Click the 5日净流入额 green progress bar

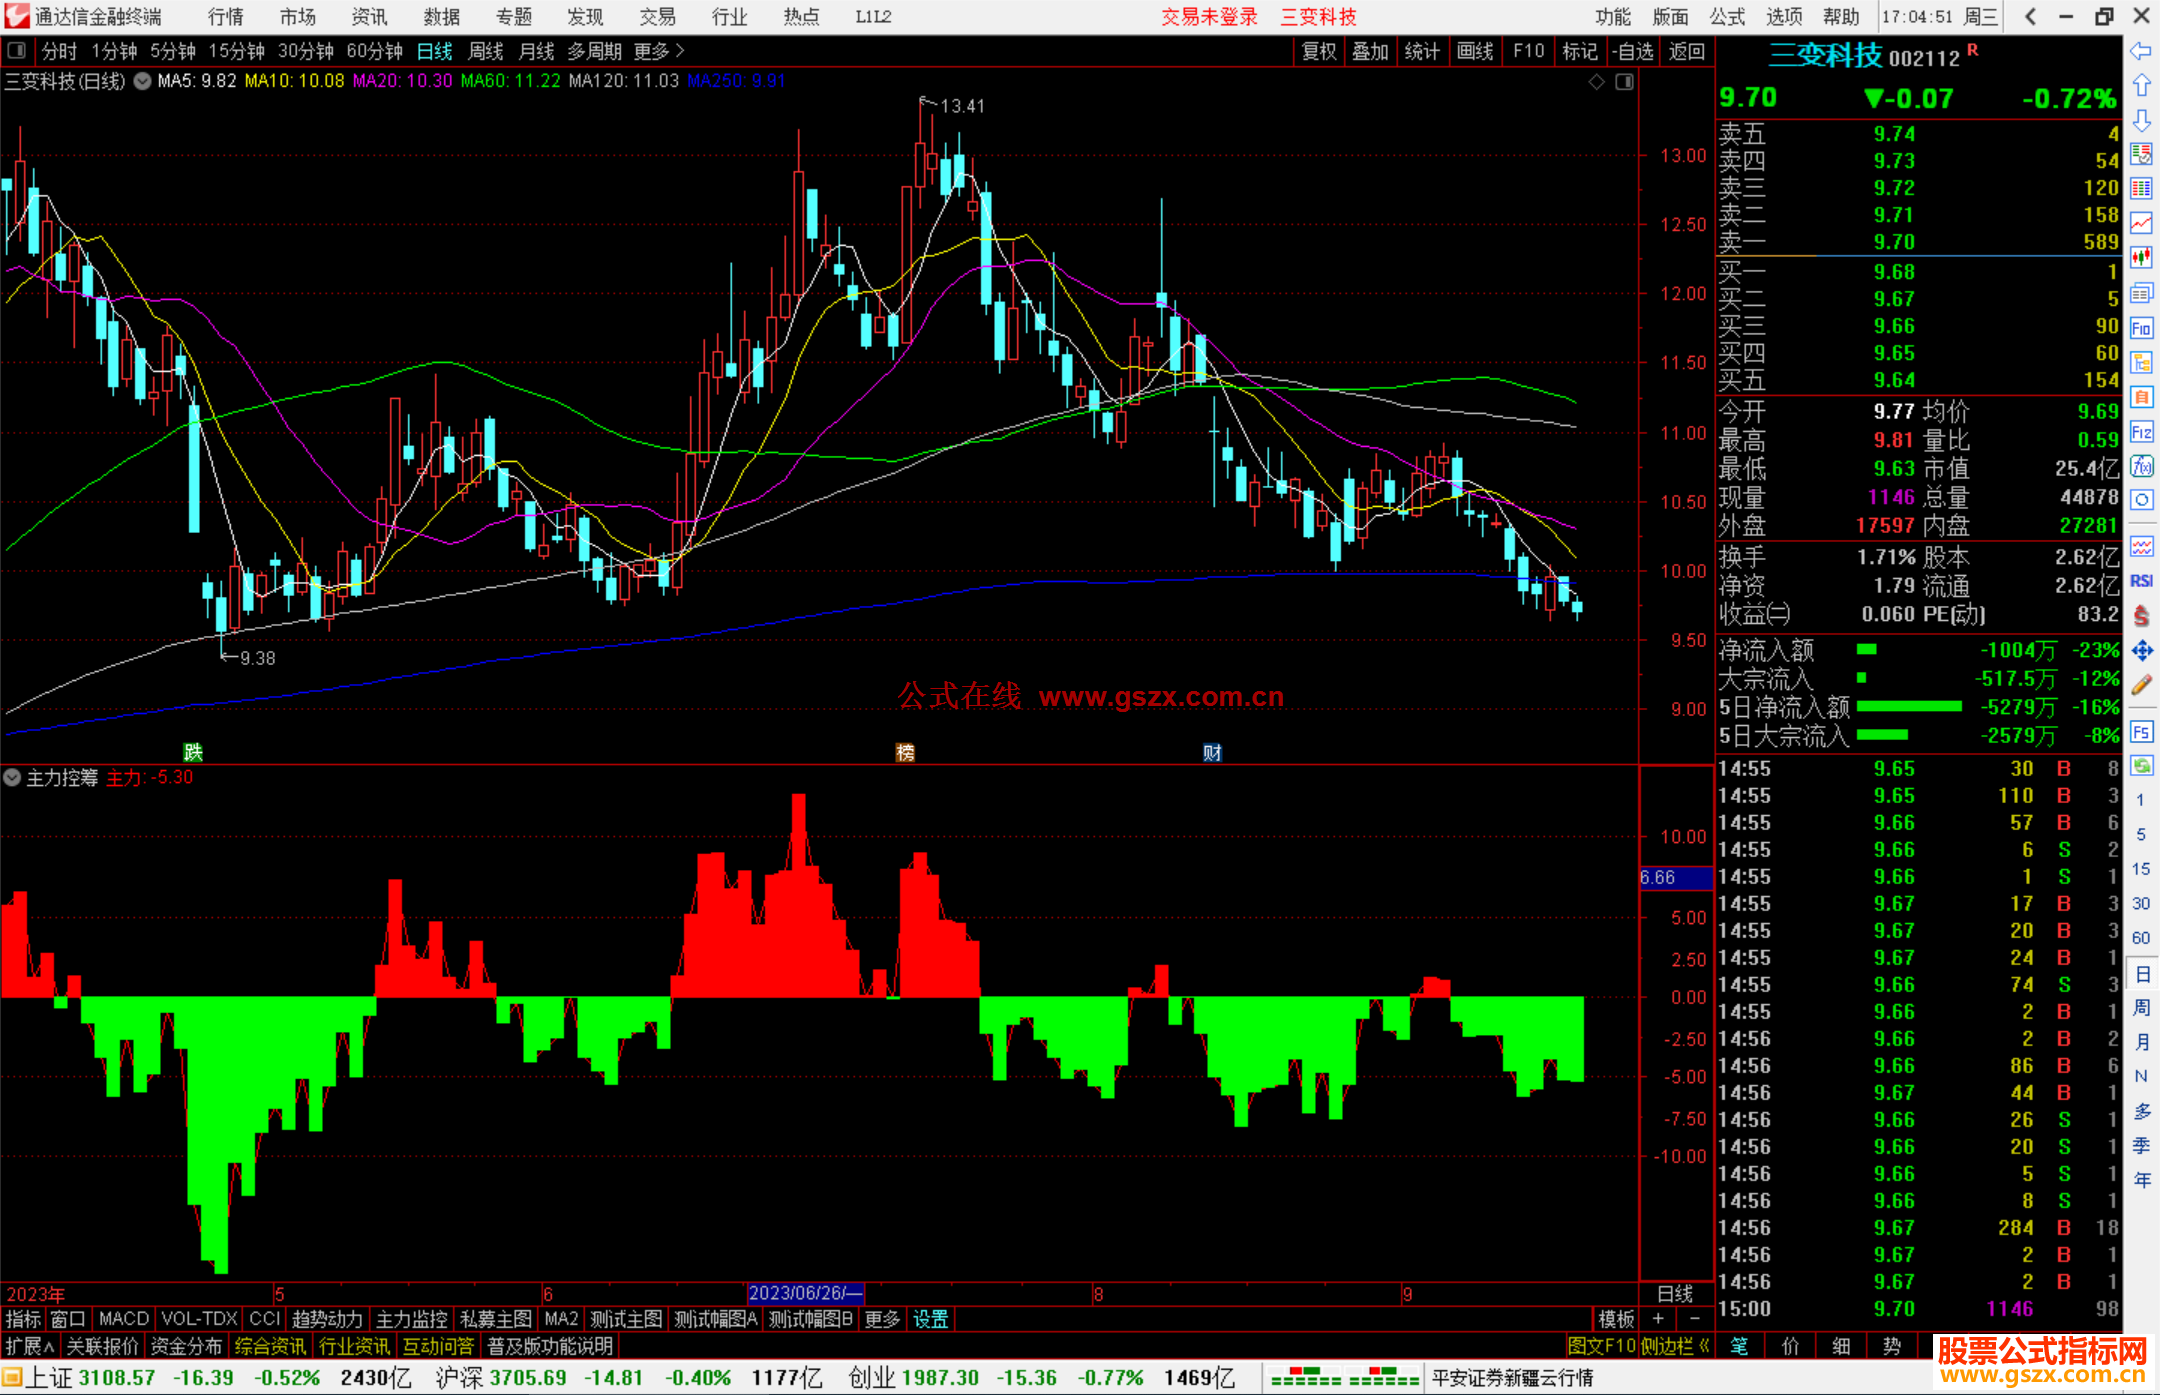tap(1908, 707)
